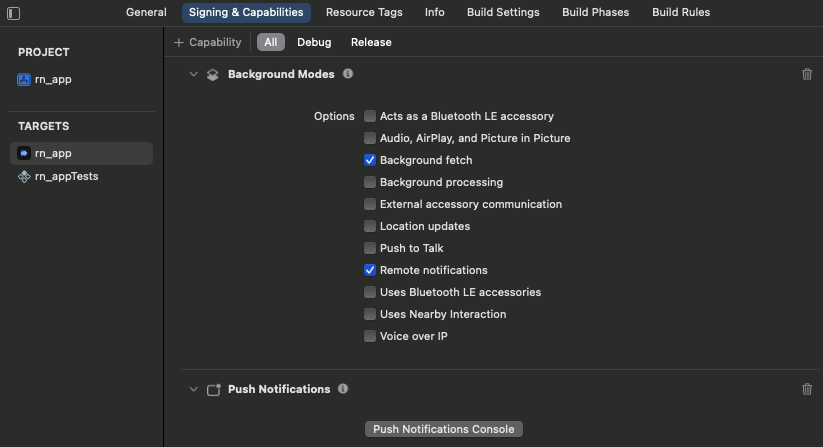Viewport: 823px width, 447px height.
Task: Collapse the Background Modes section
Action: point(194,74)
